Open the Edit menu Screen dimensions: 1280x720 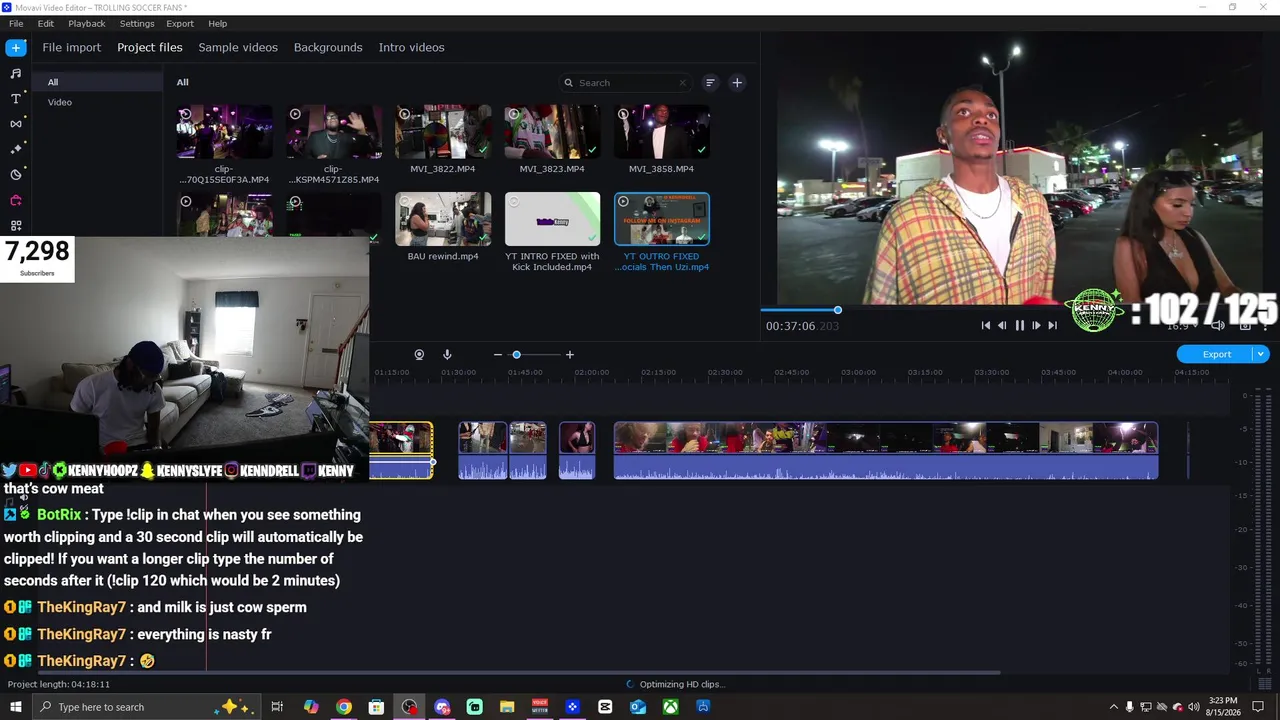(x=46, y=23)
